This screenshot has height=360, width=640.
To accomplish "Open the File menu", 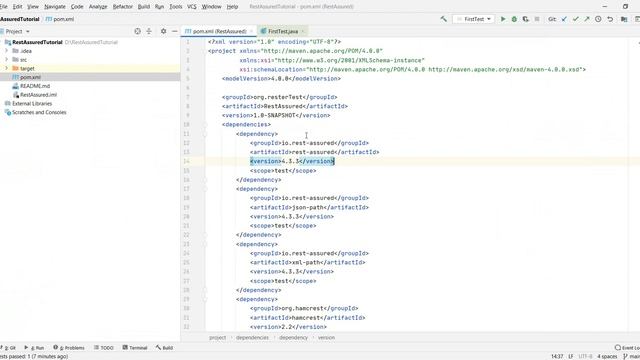I will [x=4, y=7].
